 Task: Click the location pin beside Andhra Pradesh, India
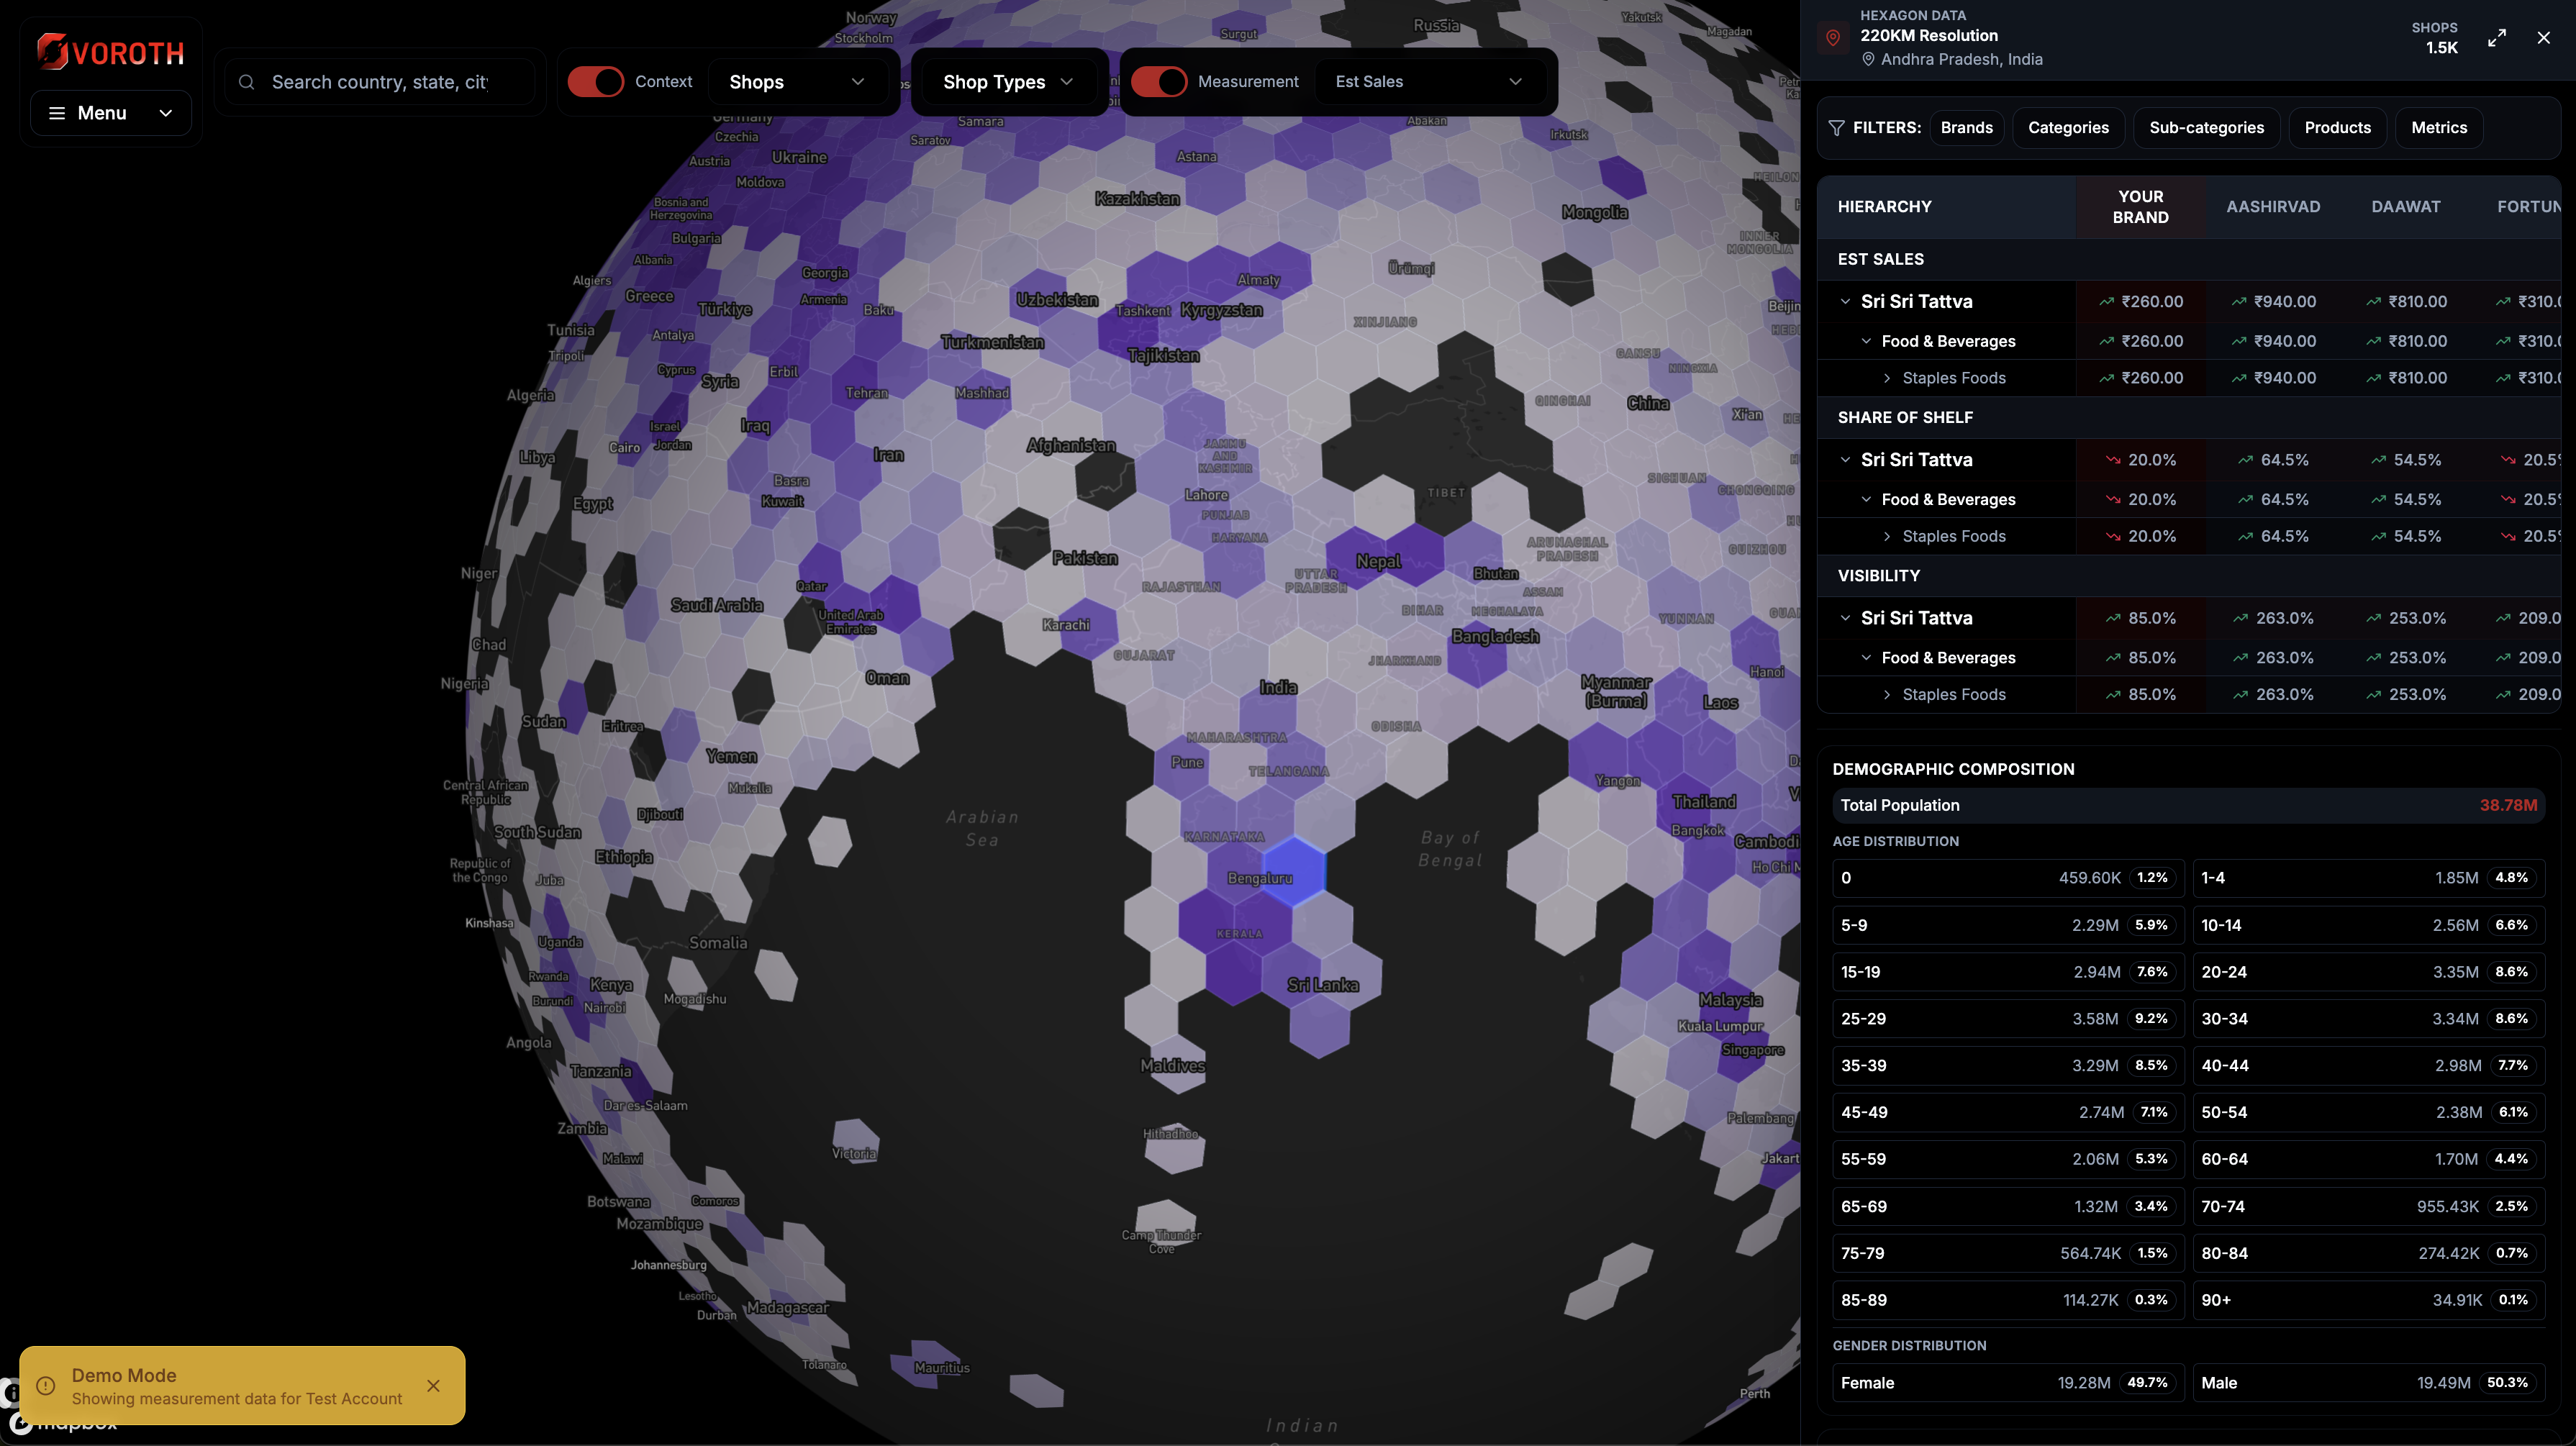tap(1869, 59)
